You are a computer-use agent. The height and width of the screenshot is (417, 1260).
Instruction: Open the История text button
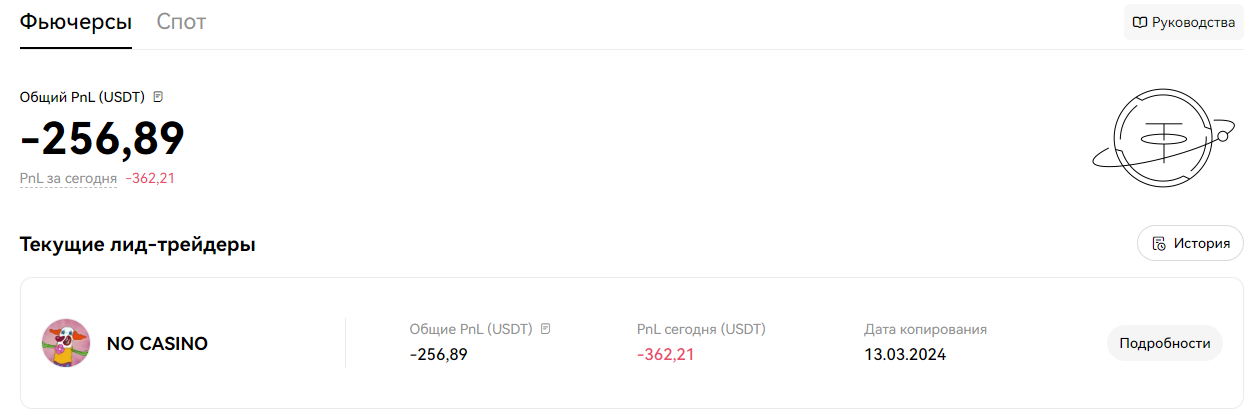tap(1201, 243)
